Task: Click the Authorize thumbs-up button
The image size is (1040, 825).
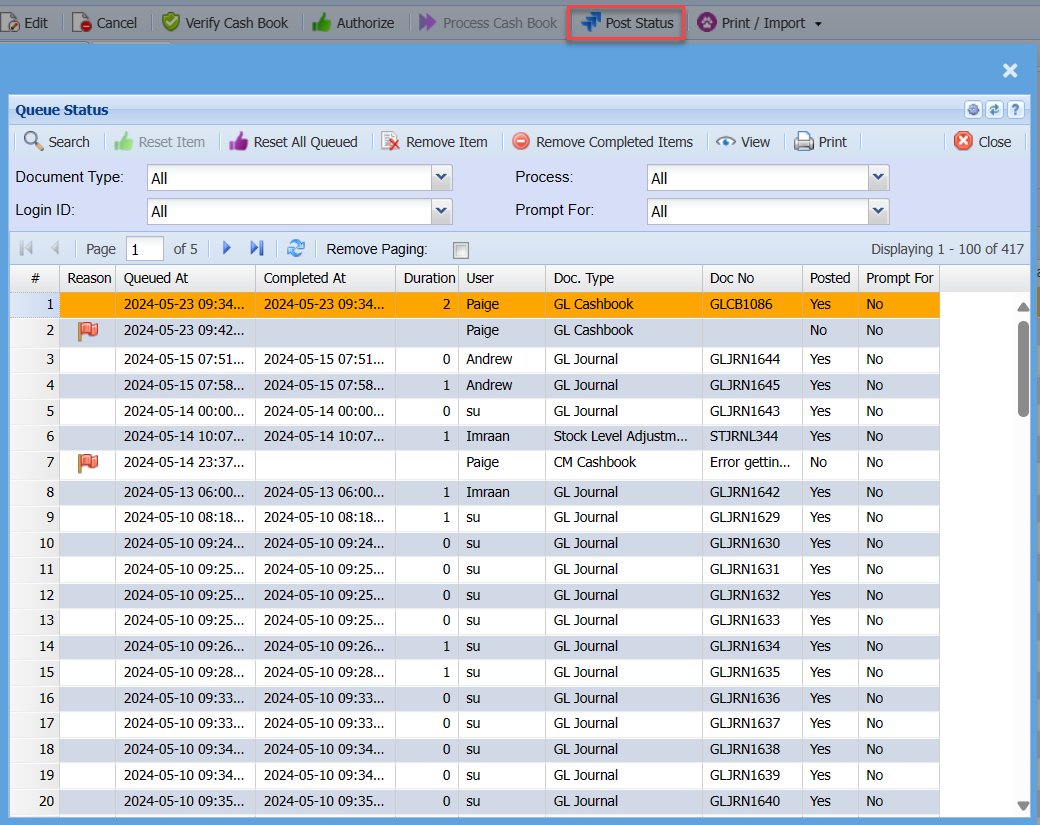Action: click(353, 22)
